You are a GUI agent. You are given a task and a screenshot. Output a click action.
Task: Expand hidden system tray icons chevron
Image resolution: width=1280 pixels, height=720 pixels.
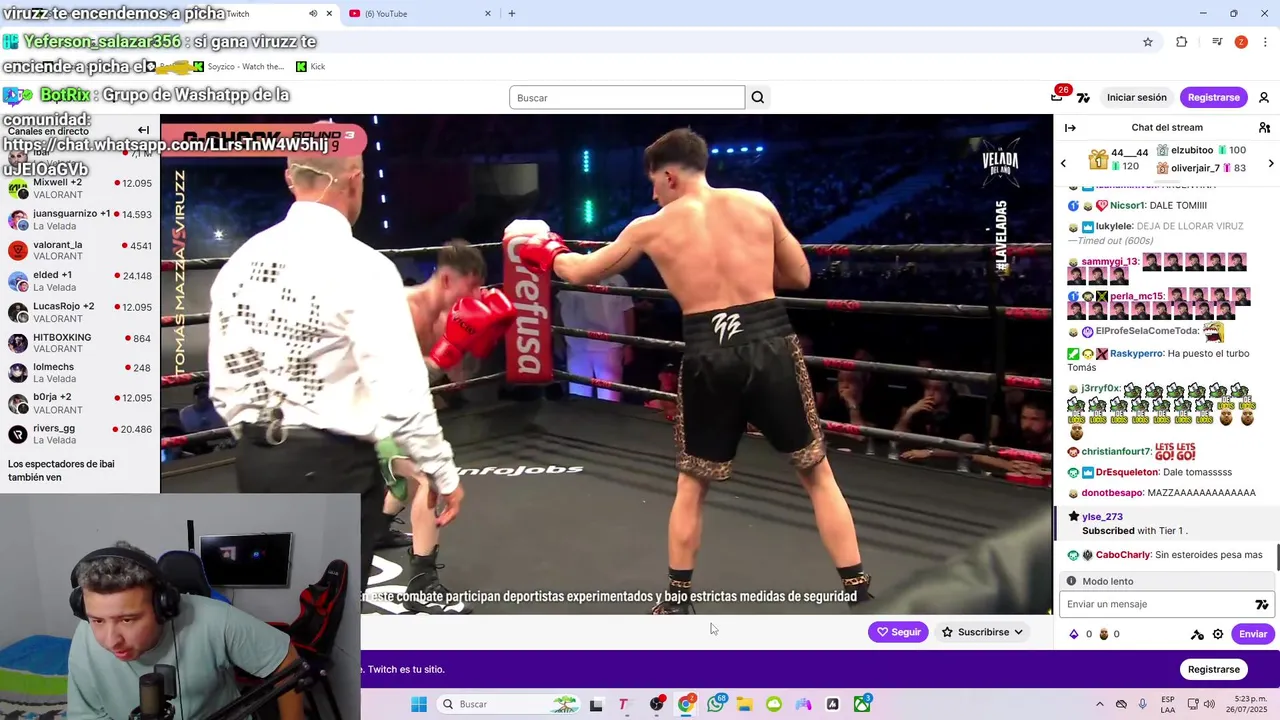click(x=1100, y=704)
